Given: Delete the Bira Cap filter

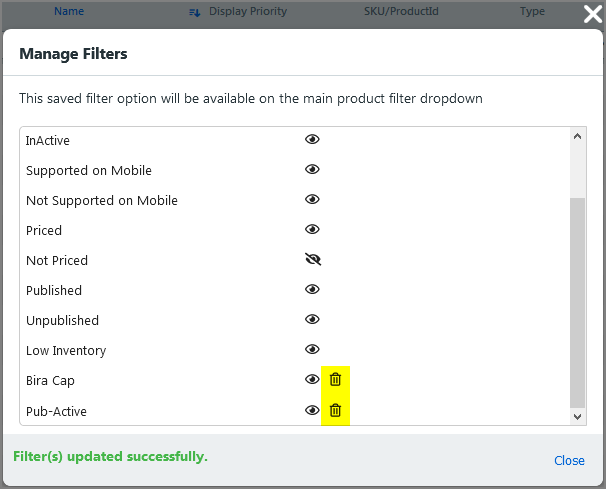Looking at the screenshot, I should [x=336, y=380].
